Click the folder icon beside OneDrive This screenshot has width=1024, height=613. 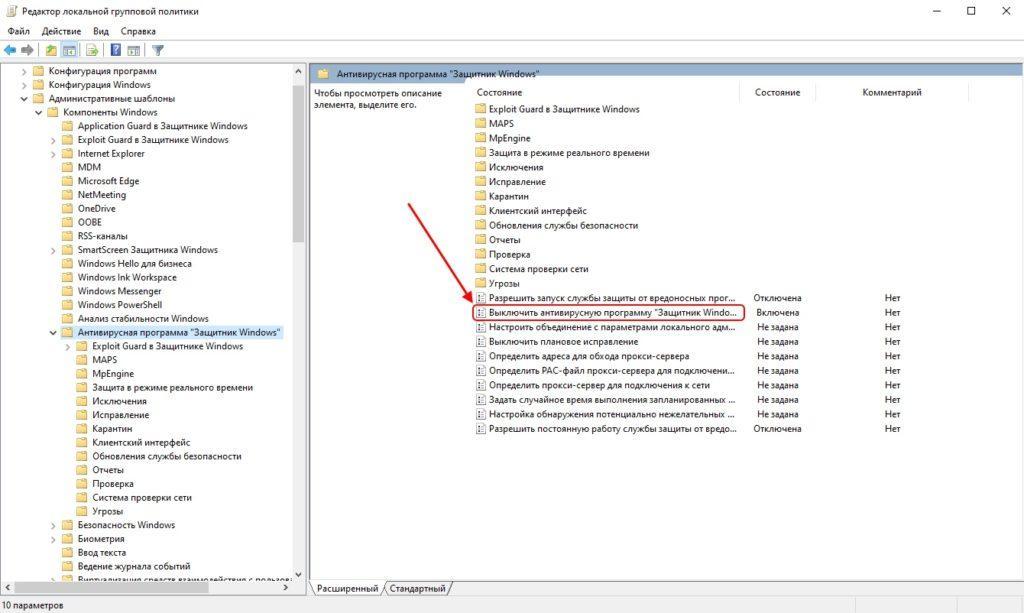pos(67,209)
